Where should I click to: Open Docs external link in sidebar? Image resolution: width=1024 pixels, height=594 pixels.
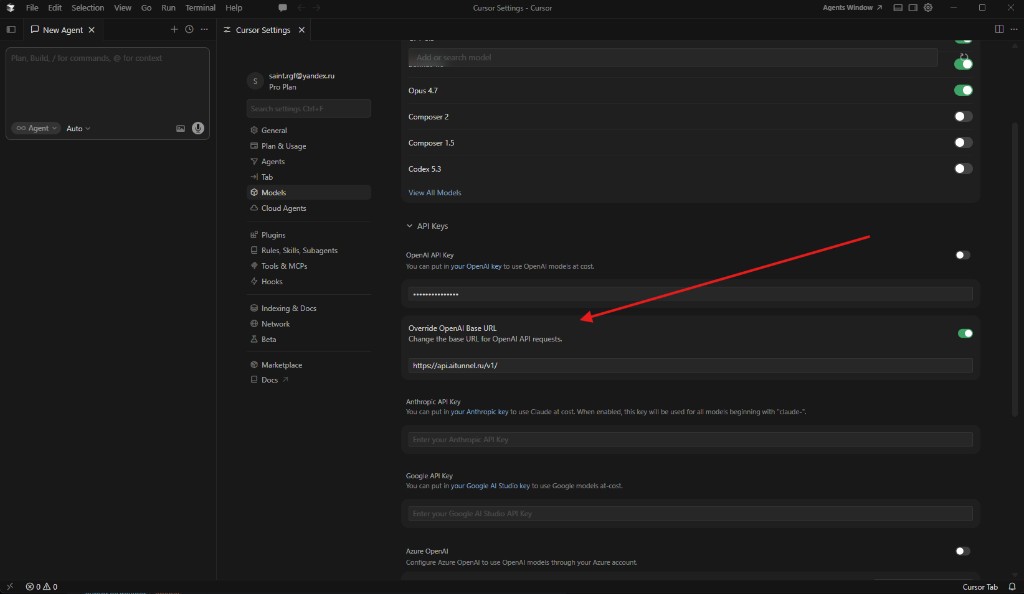pyautogui.click(x=270, y=380)
